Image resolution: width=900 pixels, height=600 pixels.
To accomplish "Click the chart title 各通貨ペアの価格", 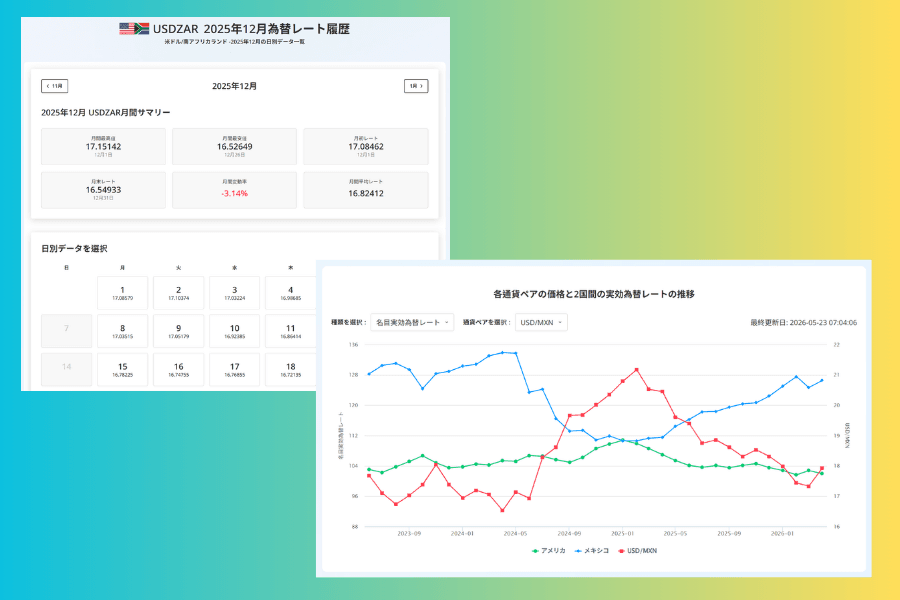I will (593, 294).
